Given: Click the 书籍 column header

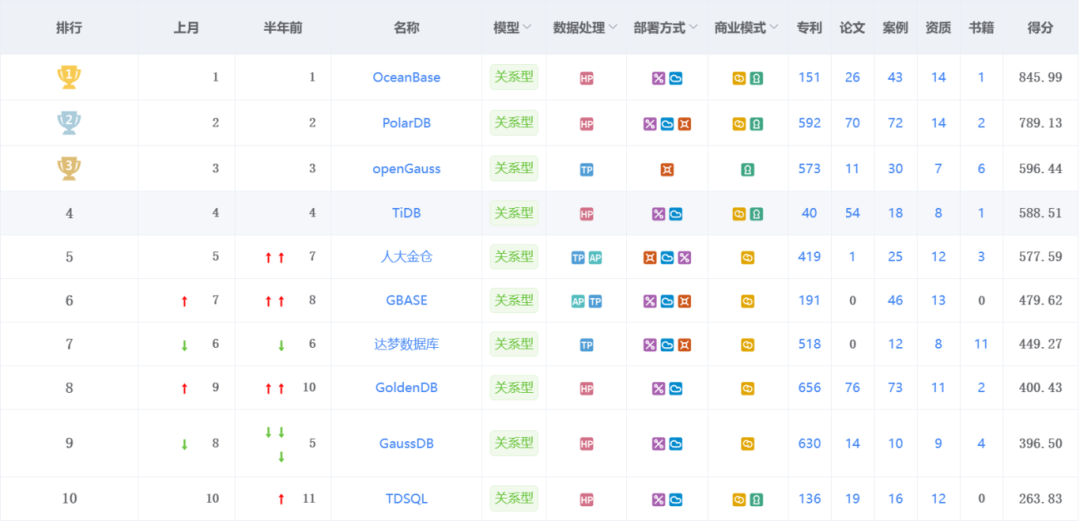Looking at the screenshot, I should pos(981,28).
